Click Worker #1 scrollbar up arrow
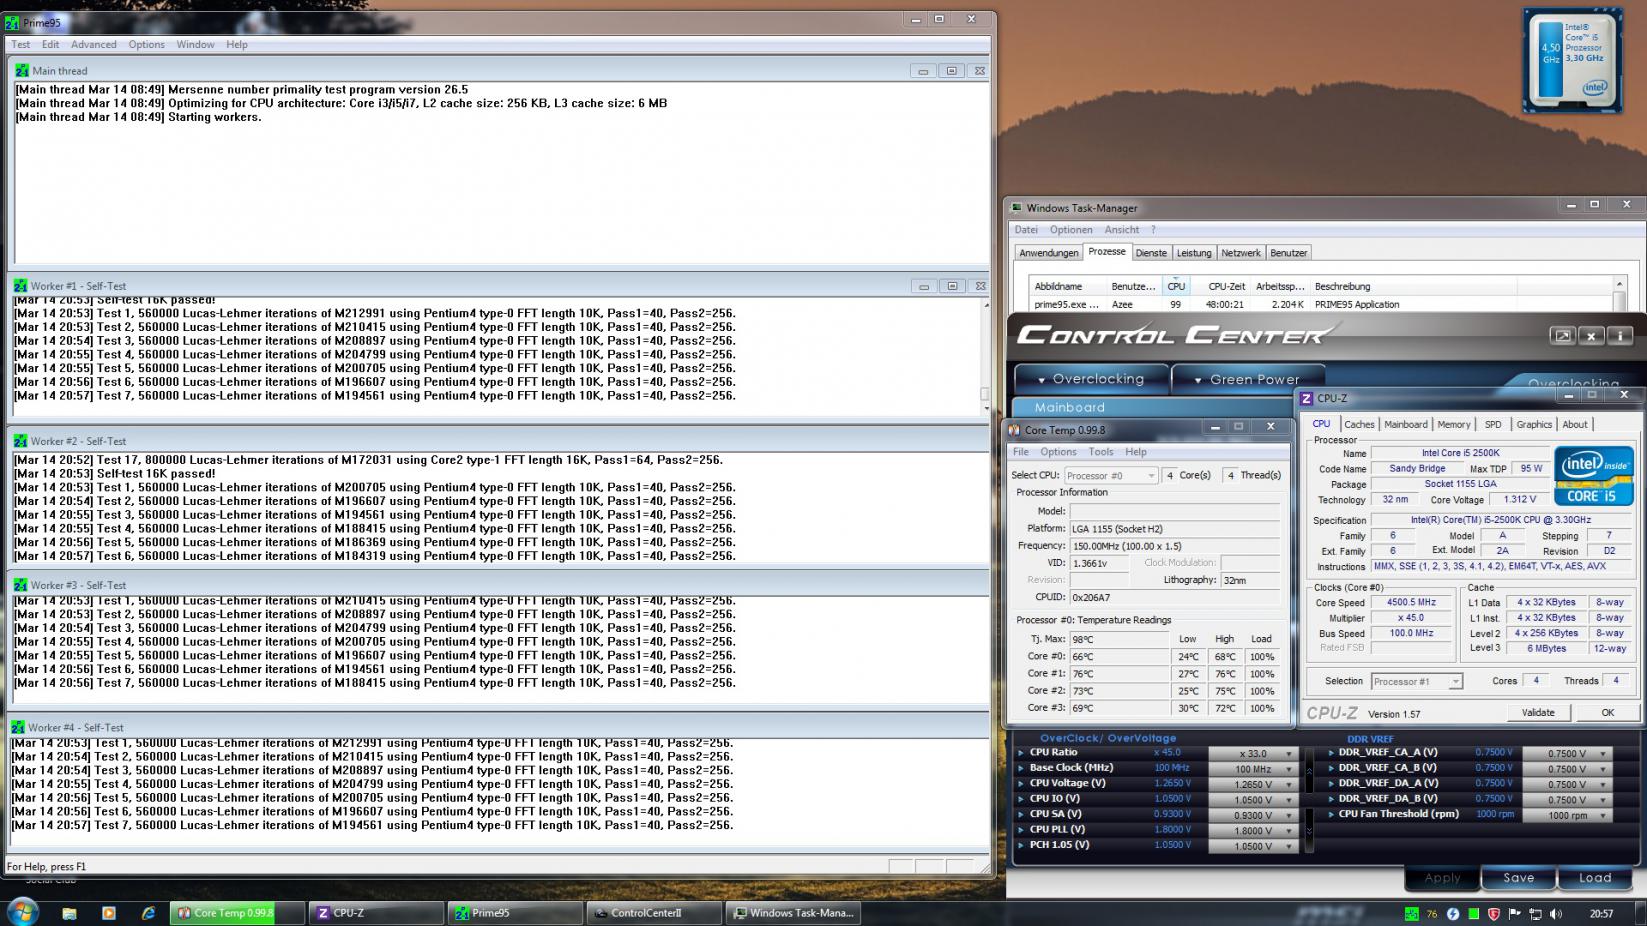The height and width of the screenshot is (926, 1647). 986,304
